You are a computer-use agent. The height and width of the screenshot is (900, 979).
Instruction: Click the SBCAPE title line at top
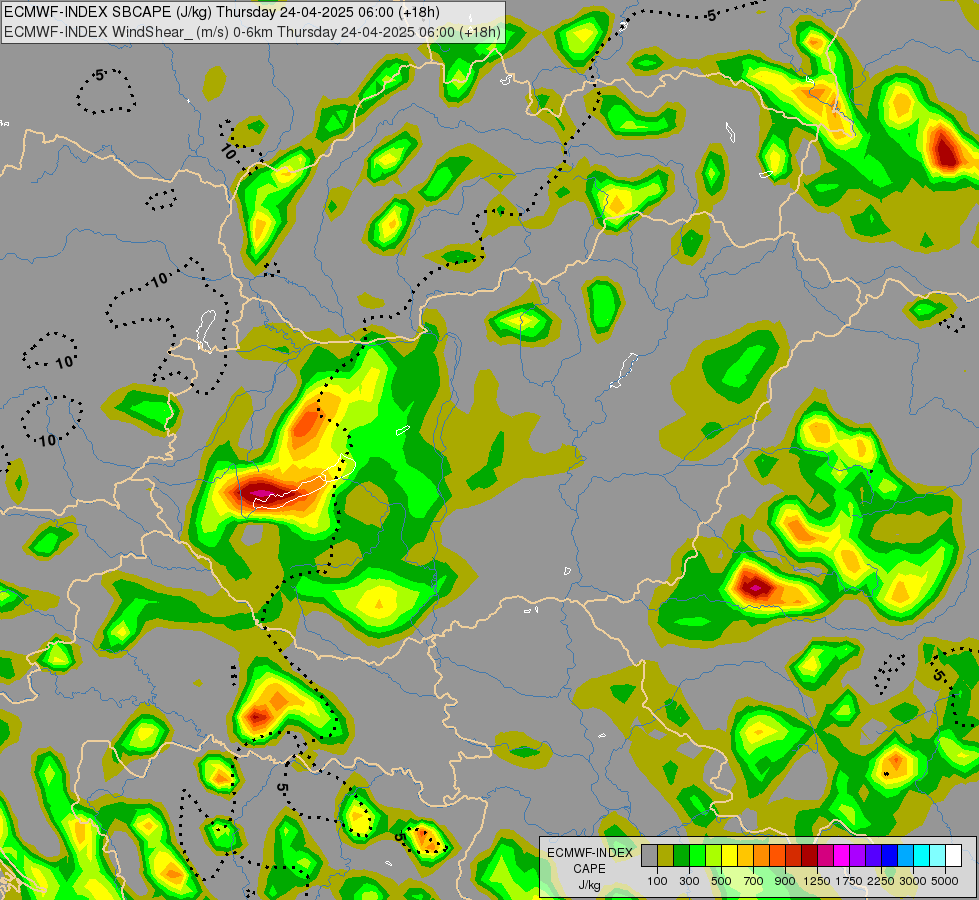pyautogui.click(x=222, y=12)
